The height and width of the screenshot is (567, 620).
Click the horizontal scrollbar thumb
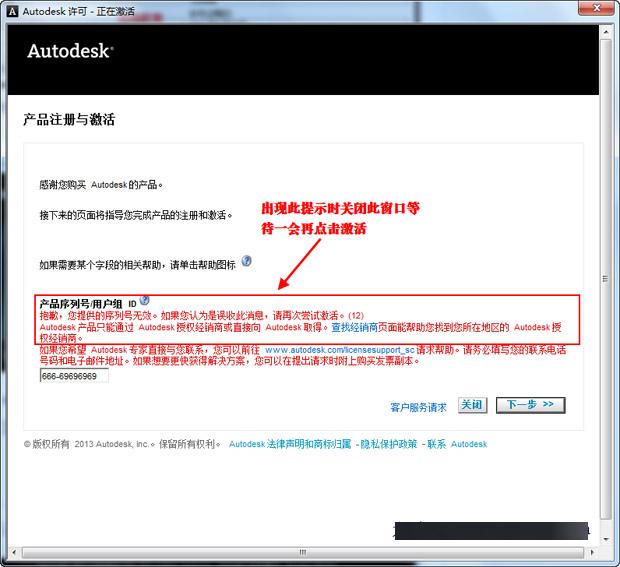tap(303, 552)
